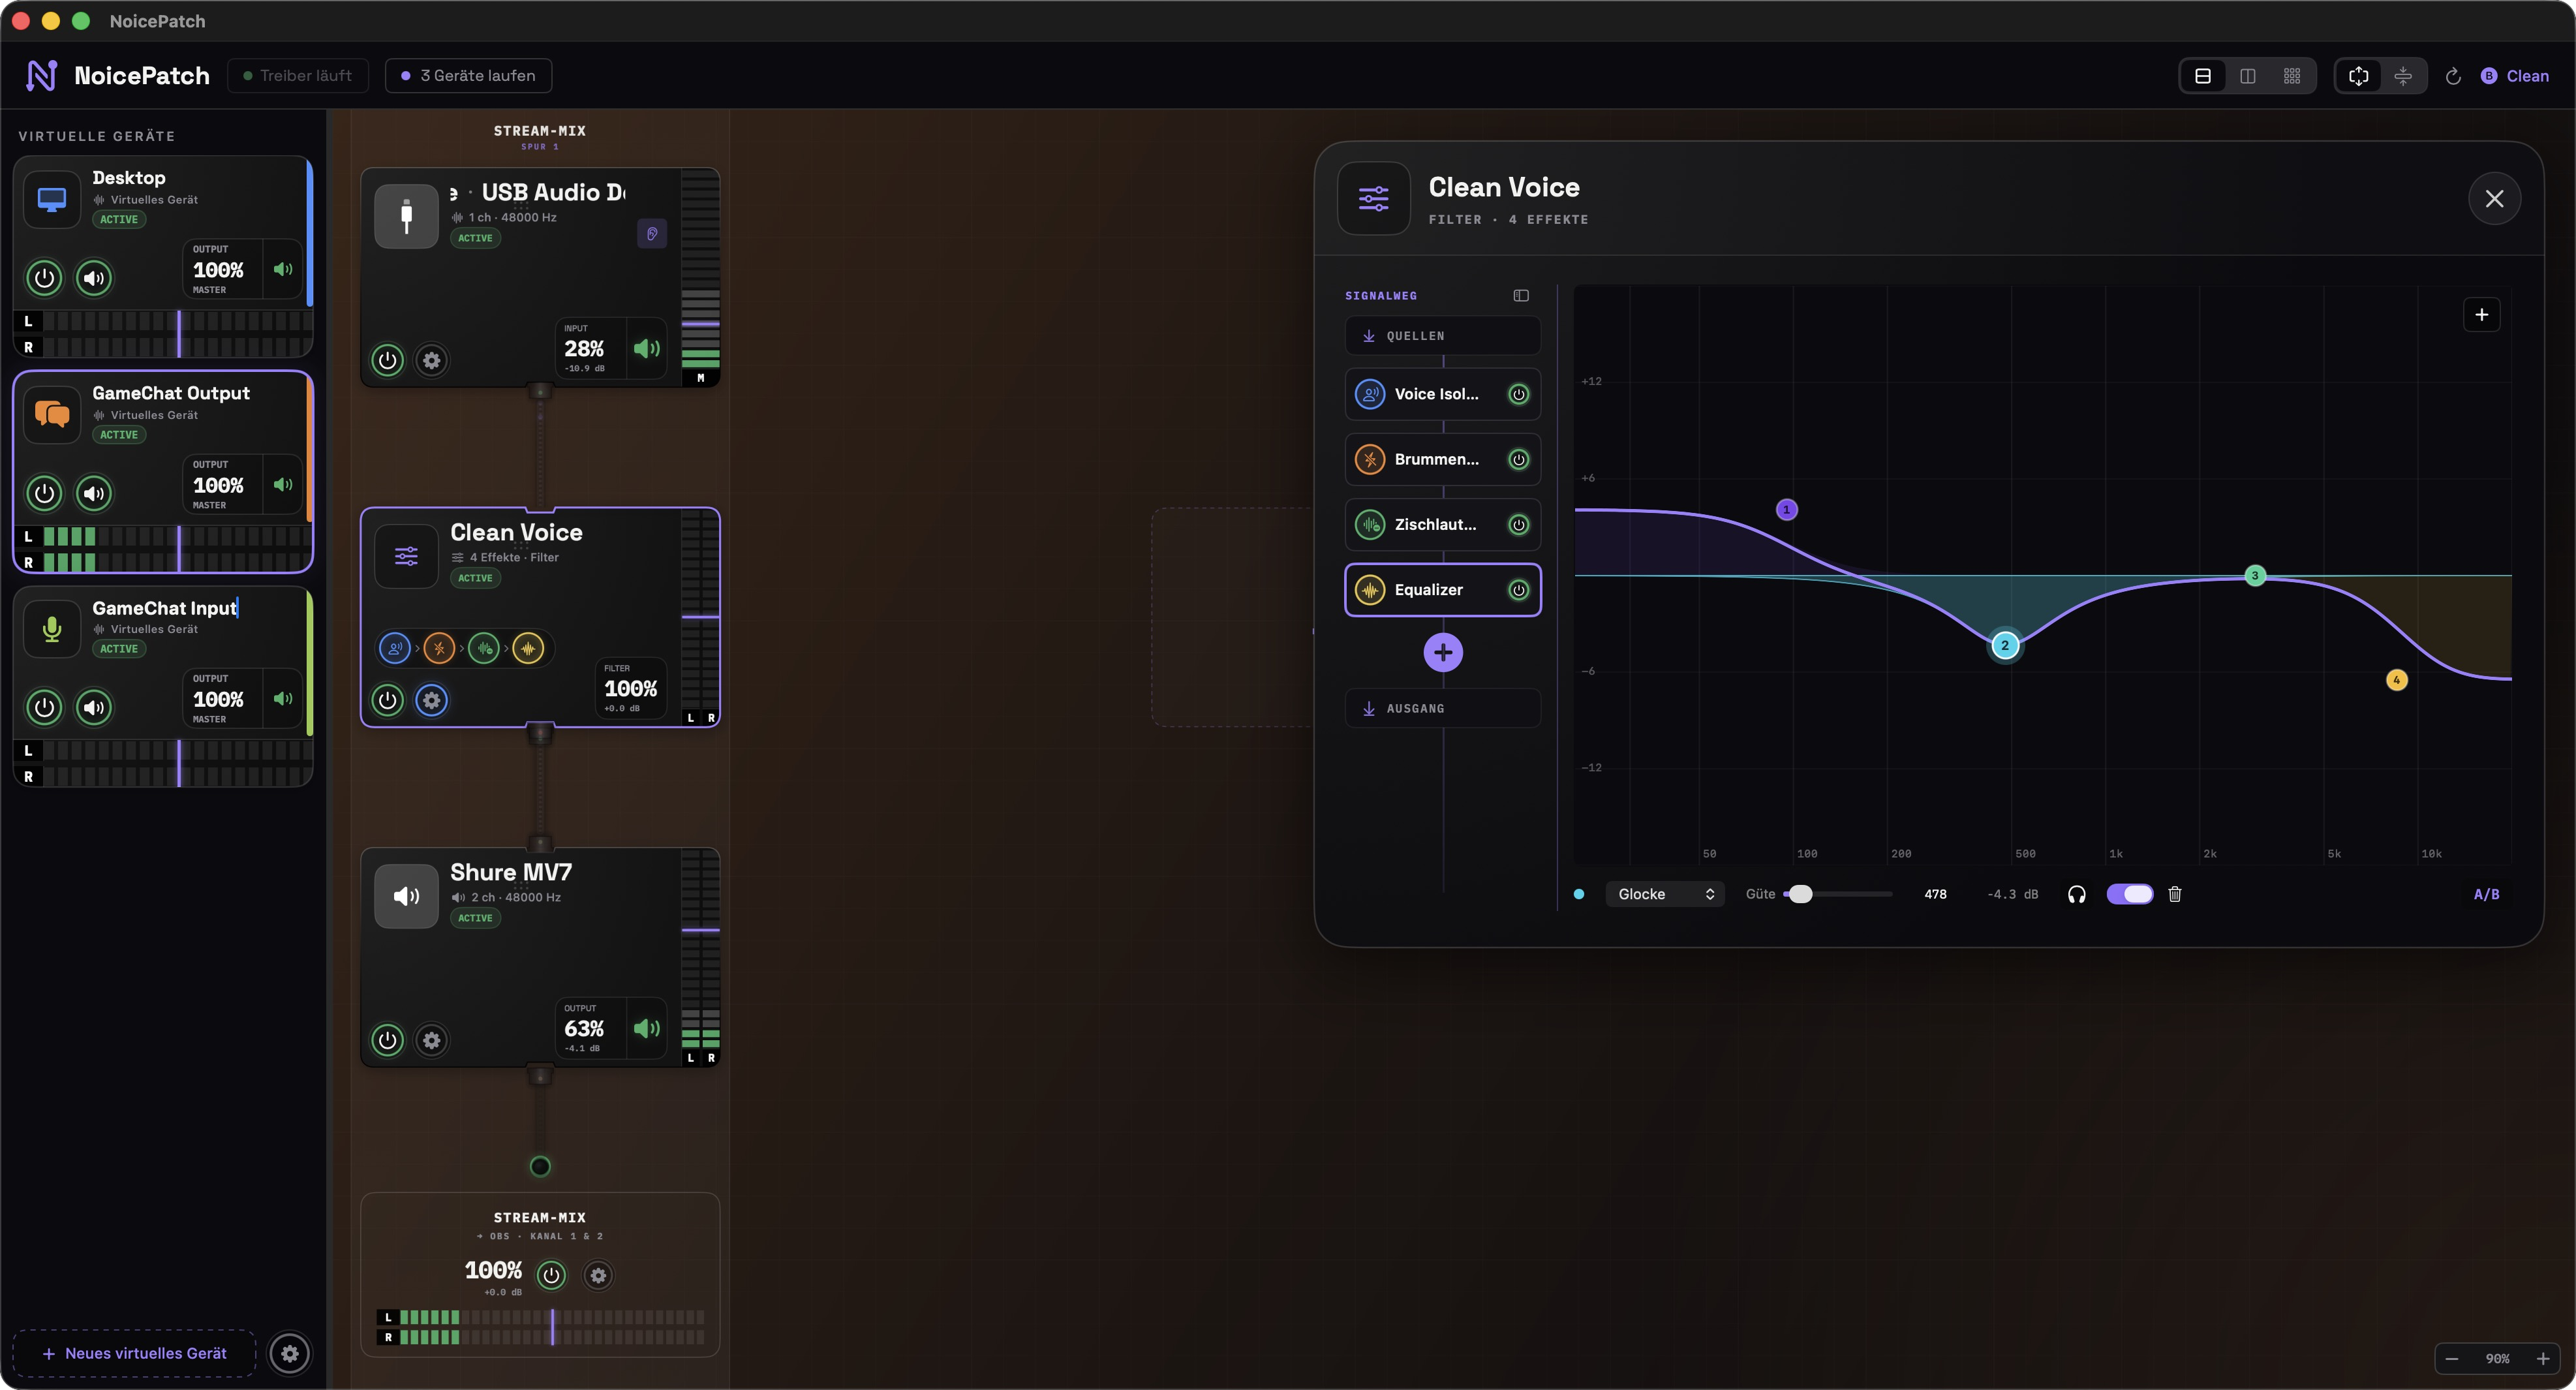Click align center toolbar icon
Image resolution: width=2576 pixels, height=1390 pixels.
[2403, 76]
